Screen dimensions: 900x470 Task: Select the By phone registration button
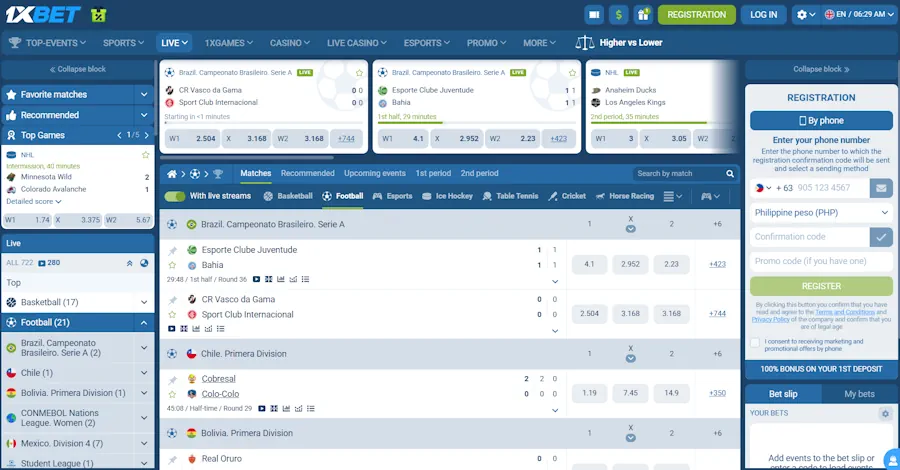(x=821, y=121)
